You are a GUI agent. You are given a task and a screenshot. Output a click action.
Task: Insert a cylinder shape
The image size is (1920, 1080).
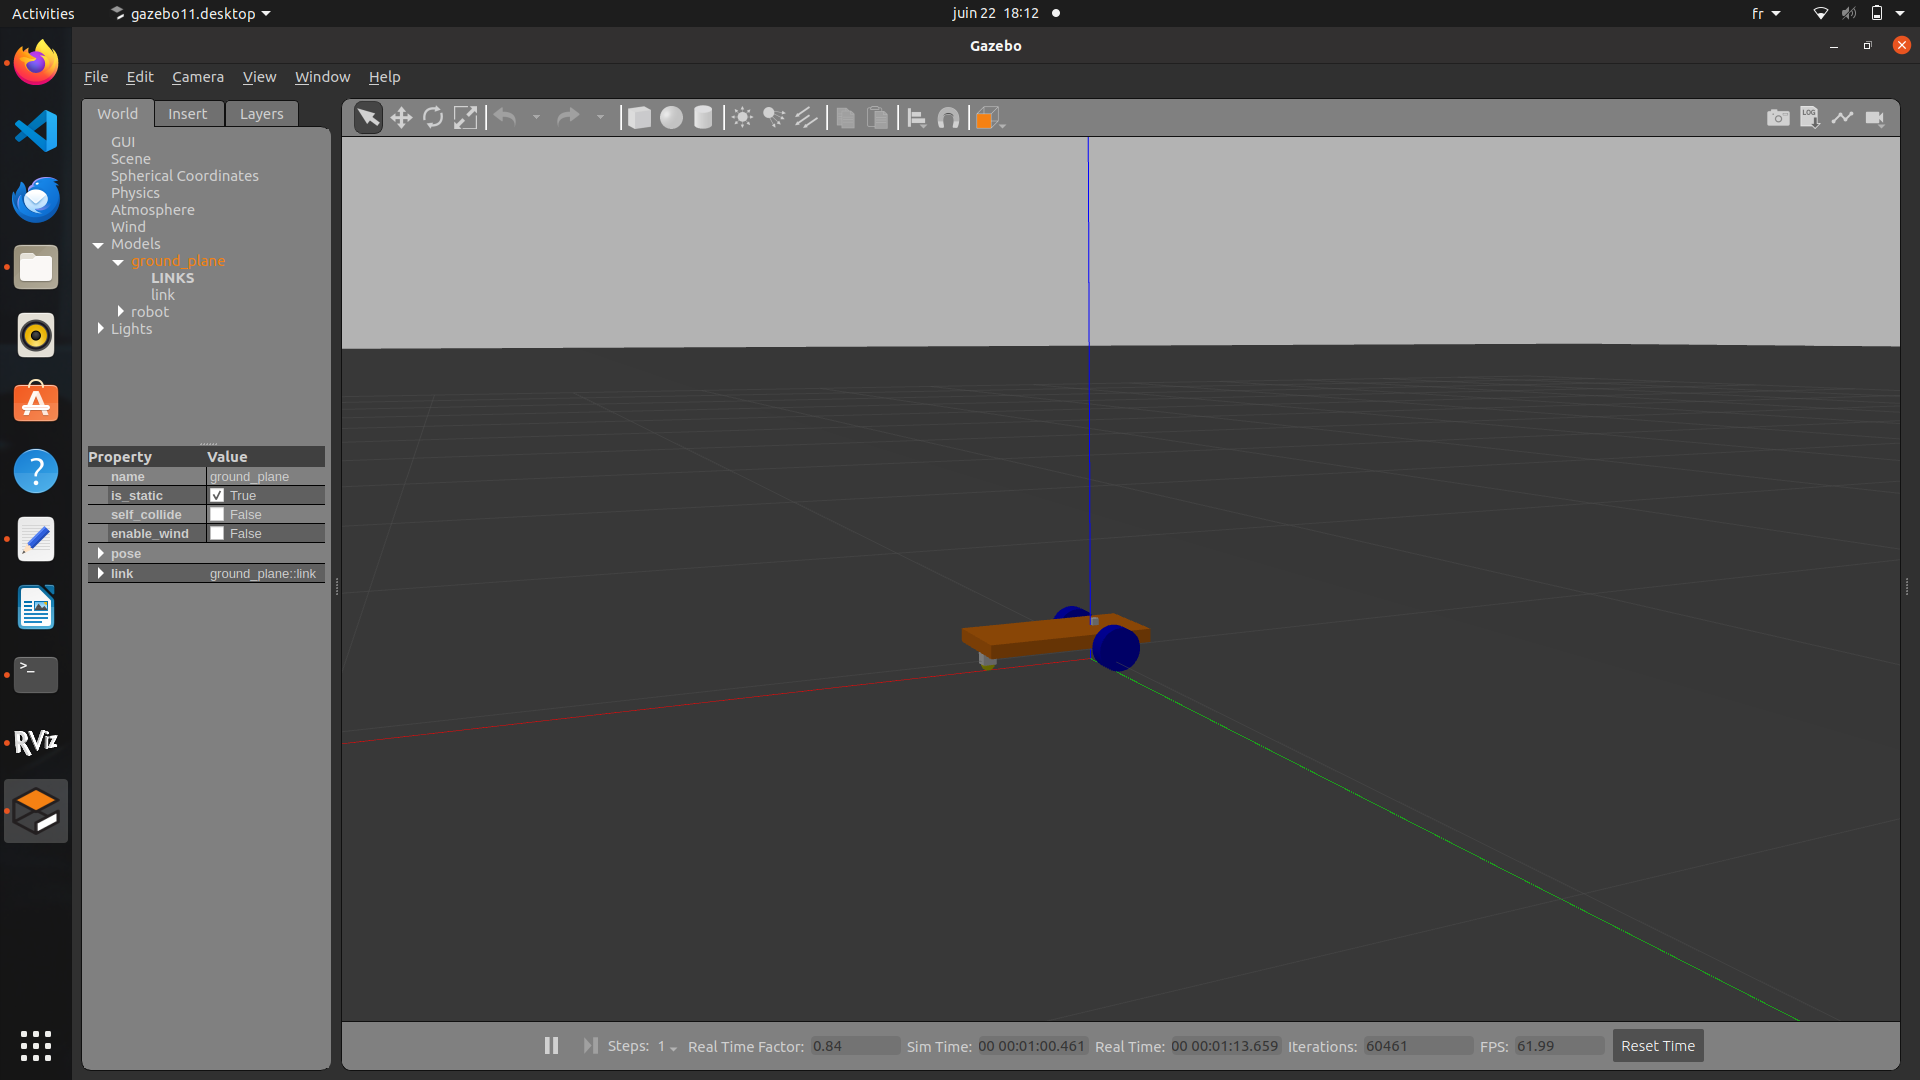point(703,118)
